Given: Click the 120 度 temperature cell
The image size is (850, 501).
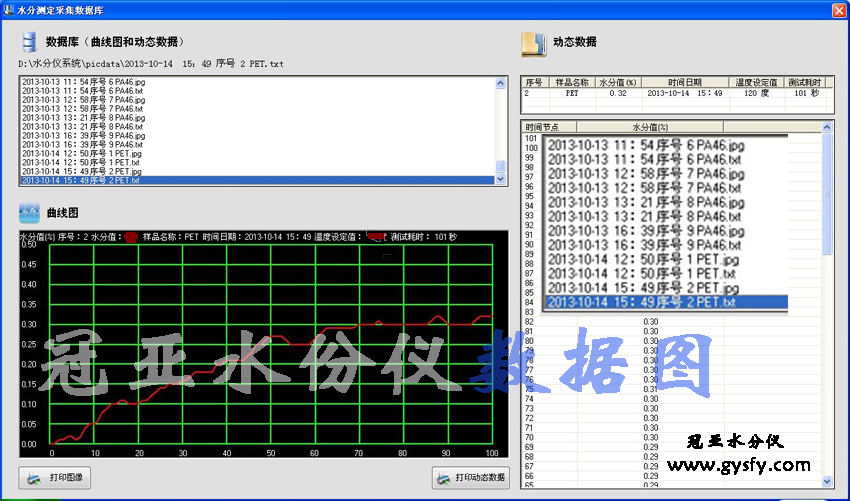Looking at the screenshot, I should (x=756, y=93).
